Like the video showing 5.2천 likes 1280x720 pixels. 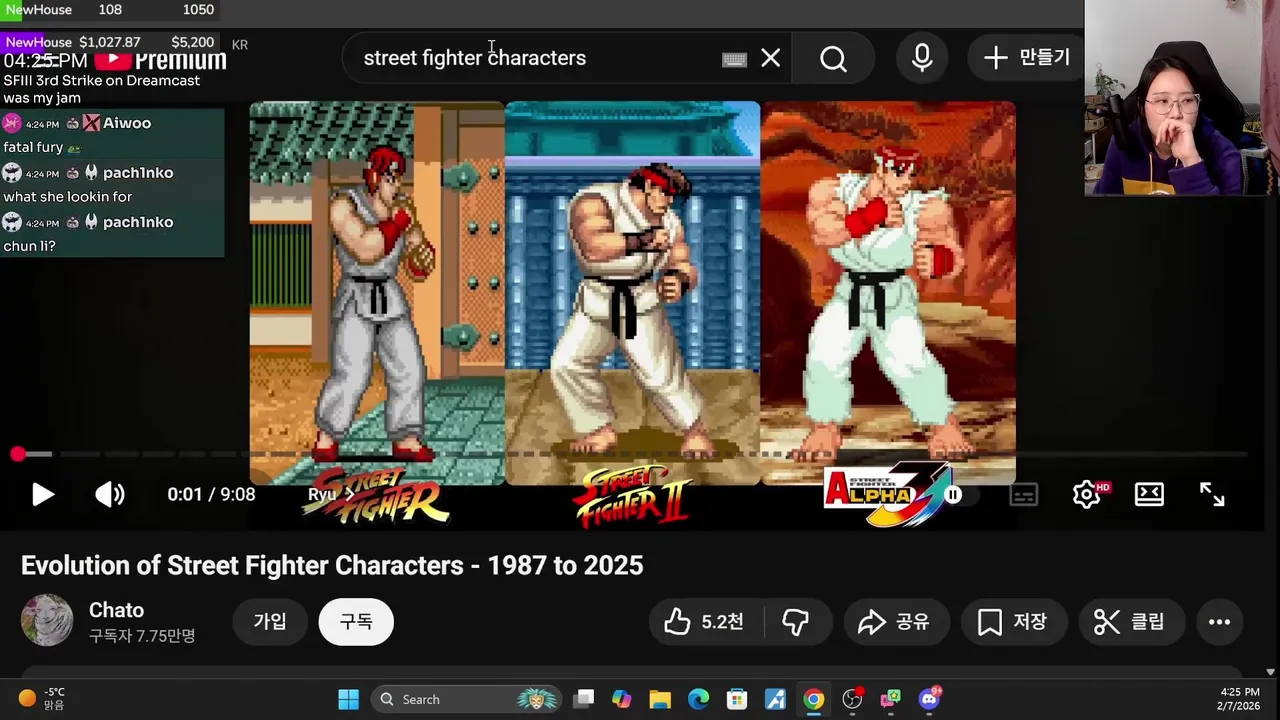click(704, 622)
